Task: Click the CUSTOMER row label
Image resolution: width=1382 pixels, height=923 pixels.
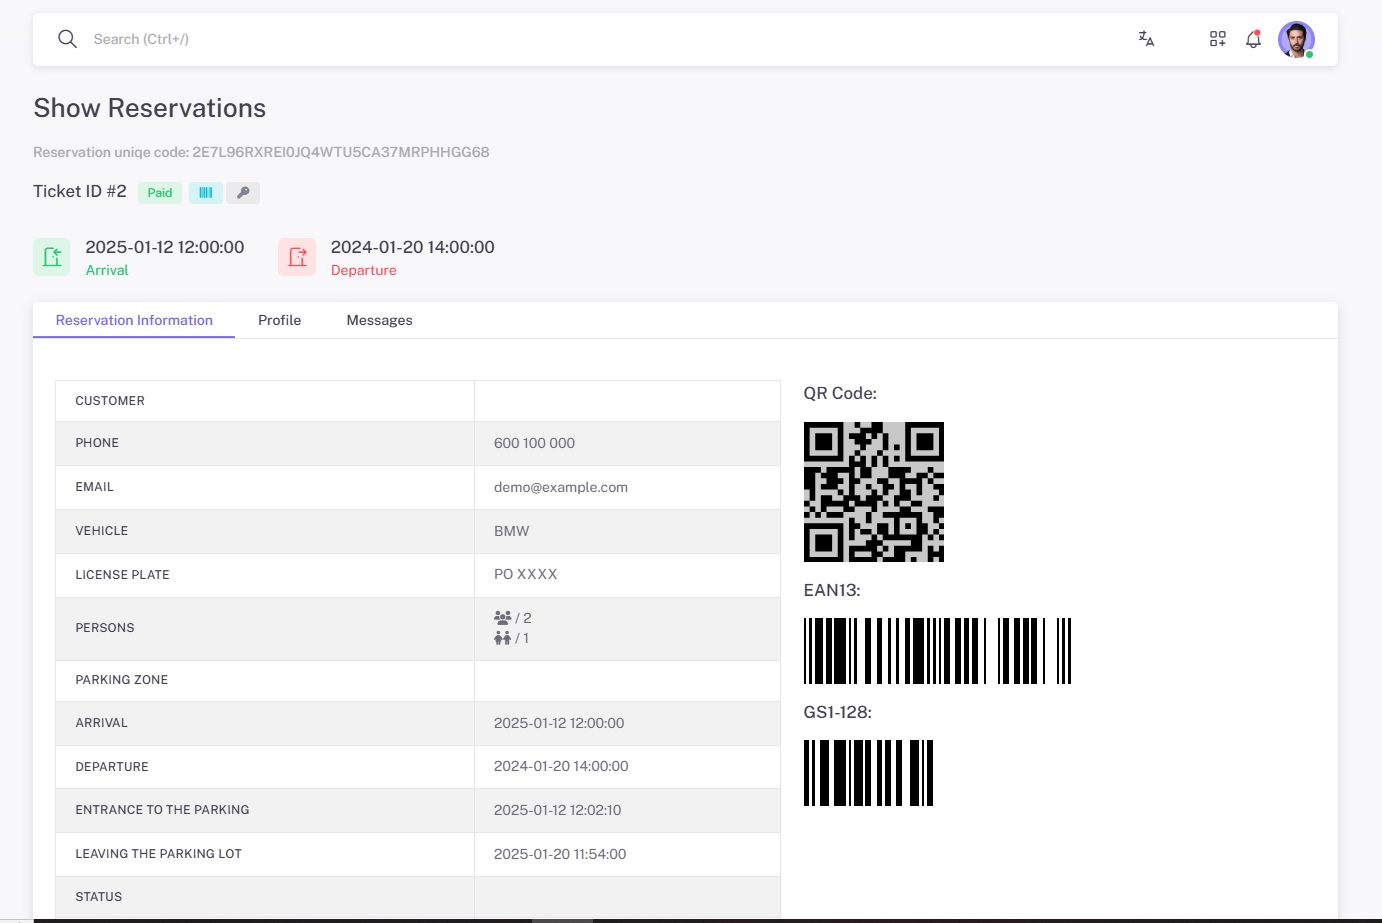Action: (110, 401)
